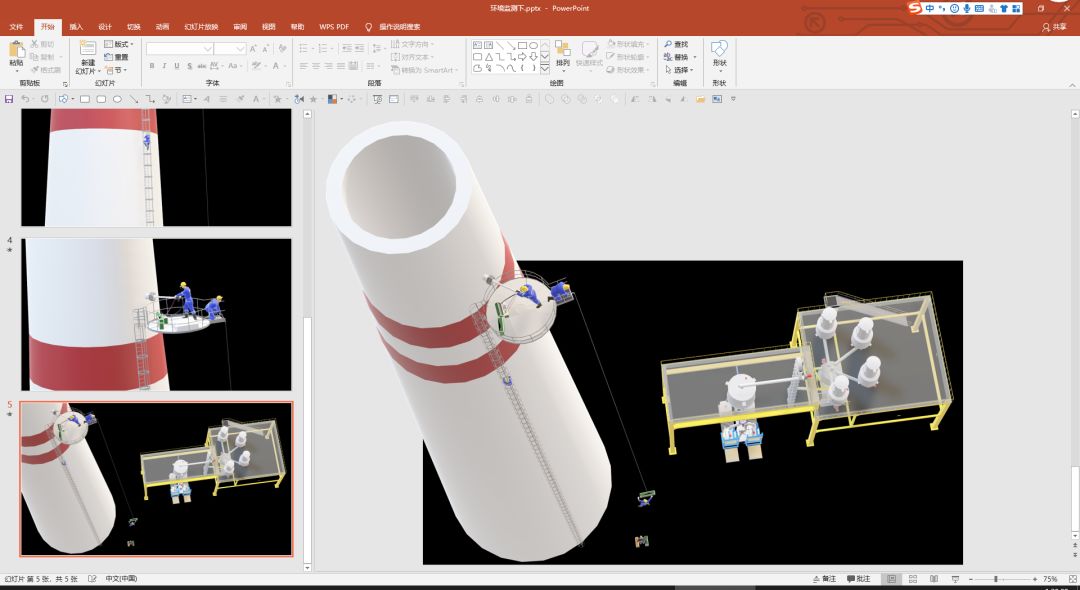Open the Section (节) dropdown
This screenshot has height=590, width=1080.
pos(116,70)
